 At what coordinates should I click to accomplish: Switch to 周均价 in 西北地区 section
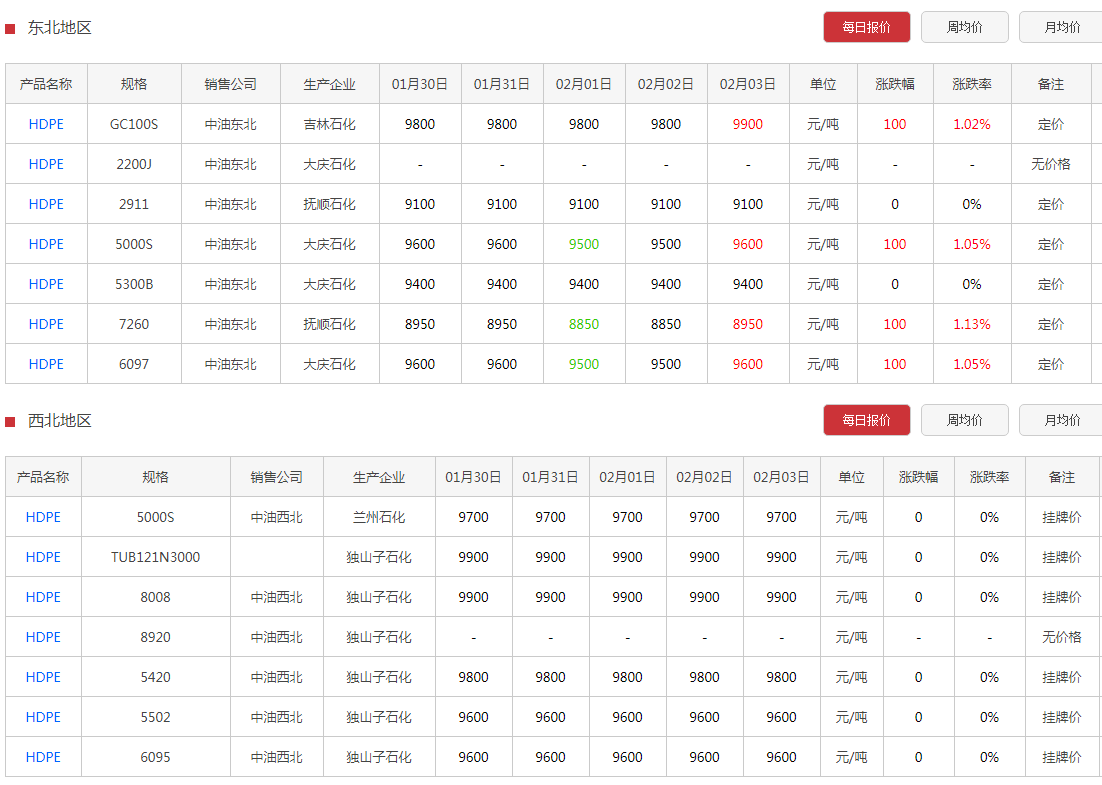pyautogui.click(x=964, y=420)
